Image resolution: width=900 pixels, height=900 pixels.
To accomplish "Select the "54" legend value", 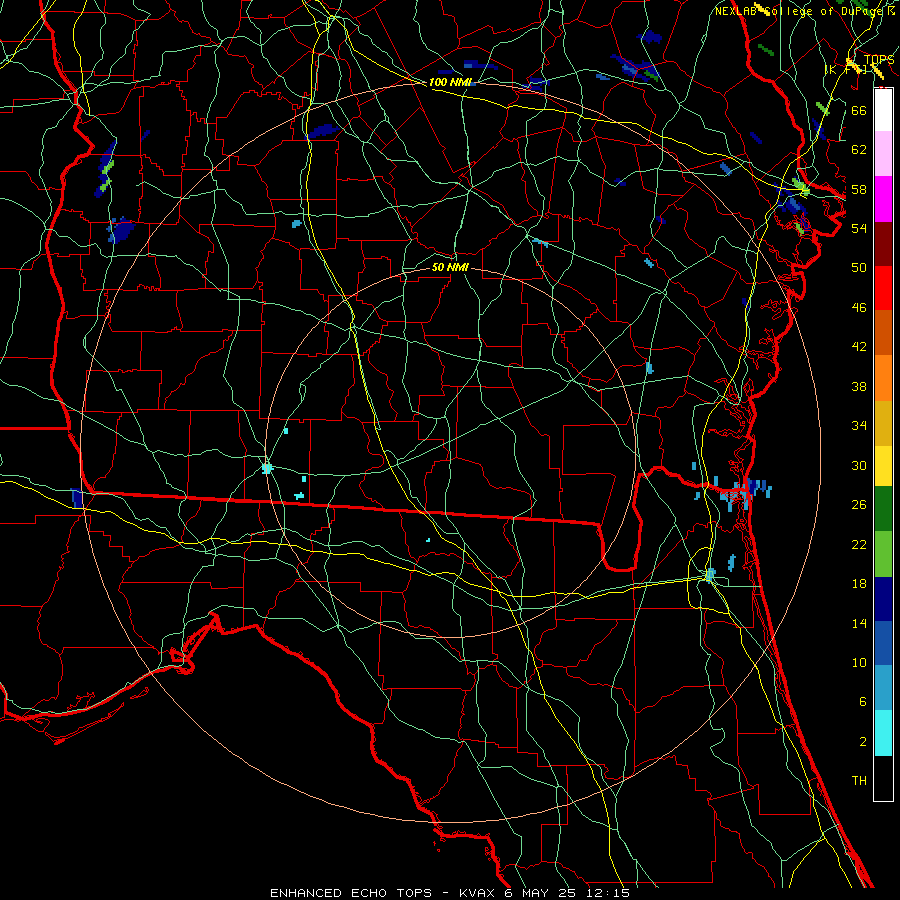I will 859,228.
